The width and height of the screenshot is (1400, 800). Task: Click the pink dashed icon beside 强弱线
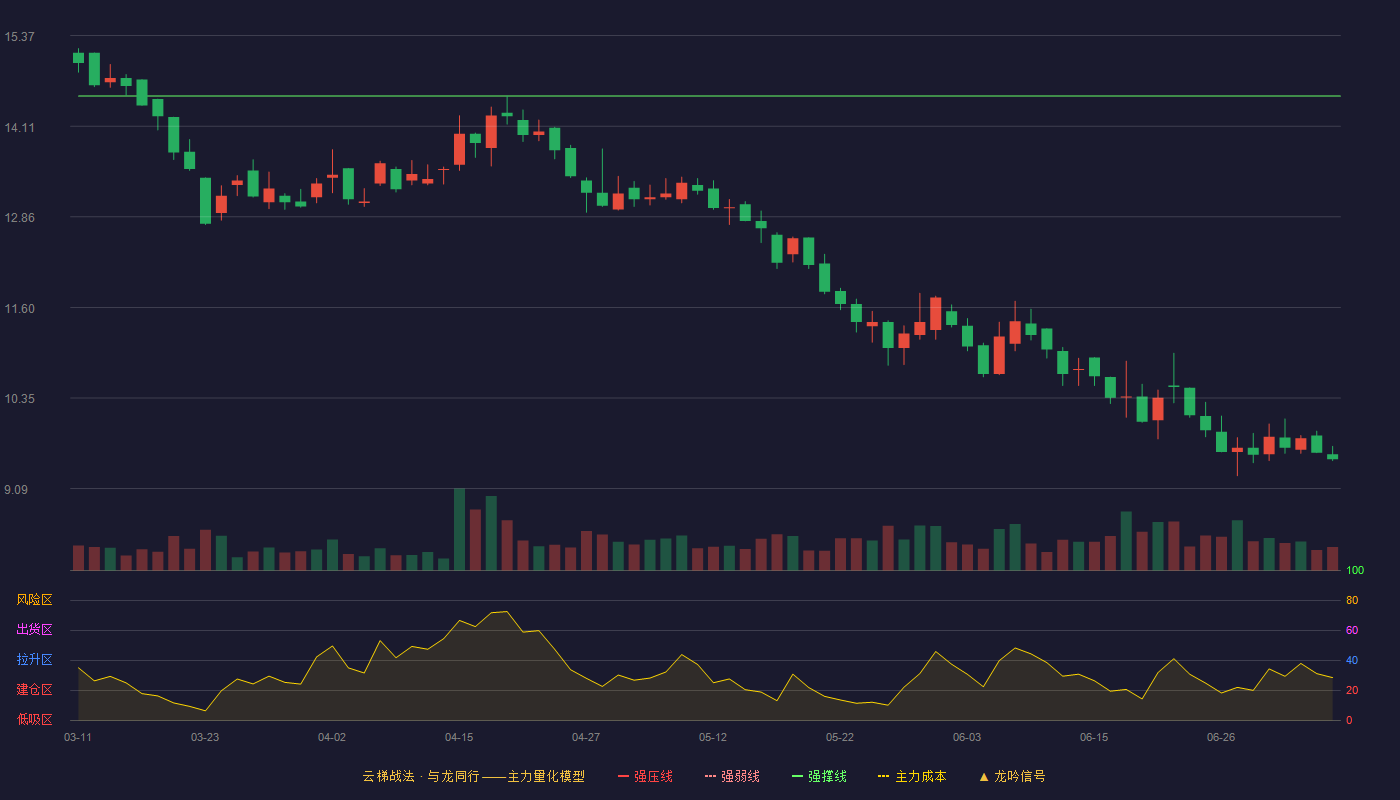(x=710, y=776)
